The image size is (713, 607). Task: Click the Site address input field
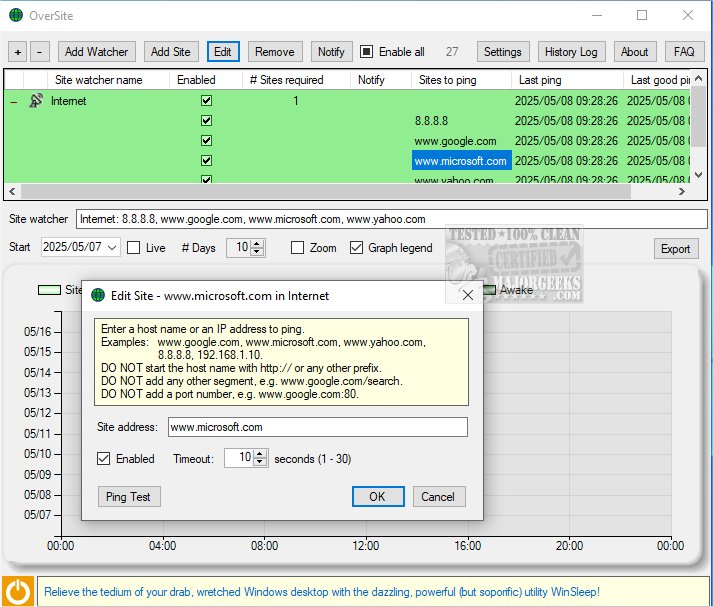(x=317, y=427)
